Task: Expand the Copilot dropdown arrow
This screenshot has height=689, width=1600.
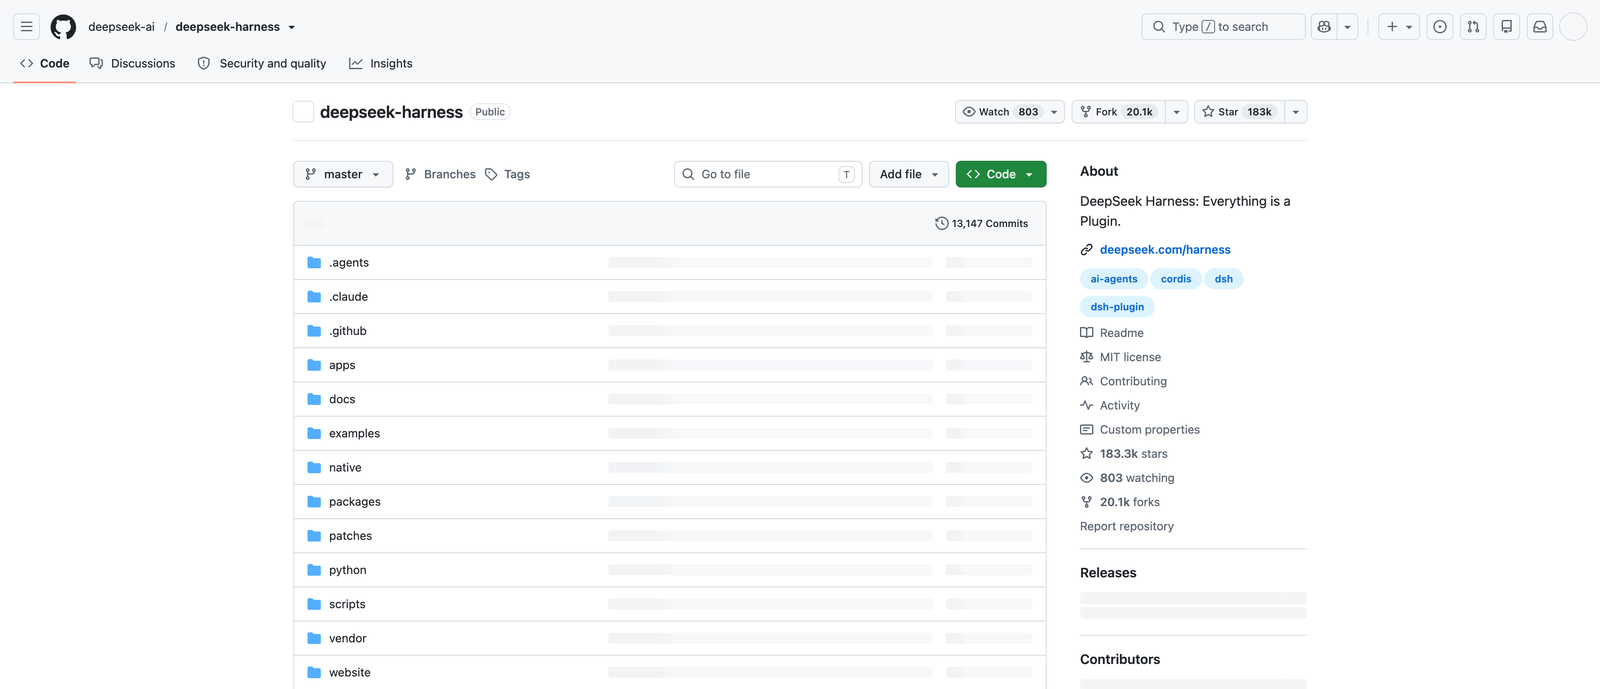Action: pyautogui.click(x=1348, y=27)
